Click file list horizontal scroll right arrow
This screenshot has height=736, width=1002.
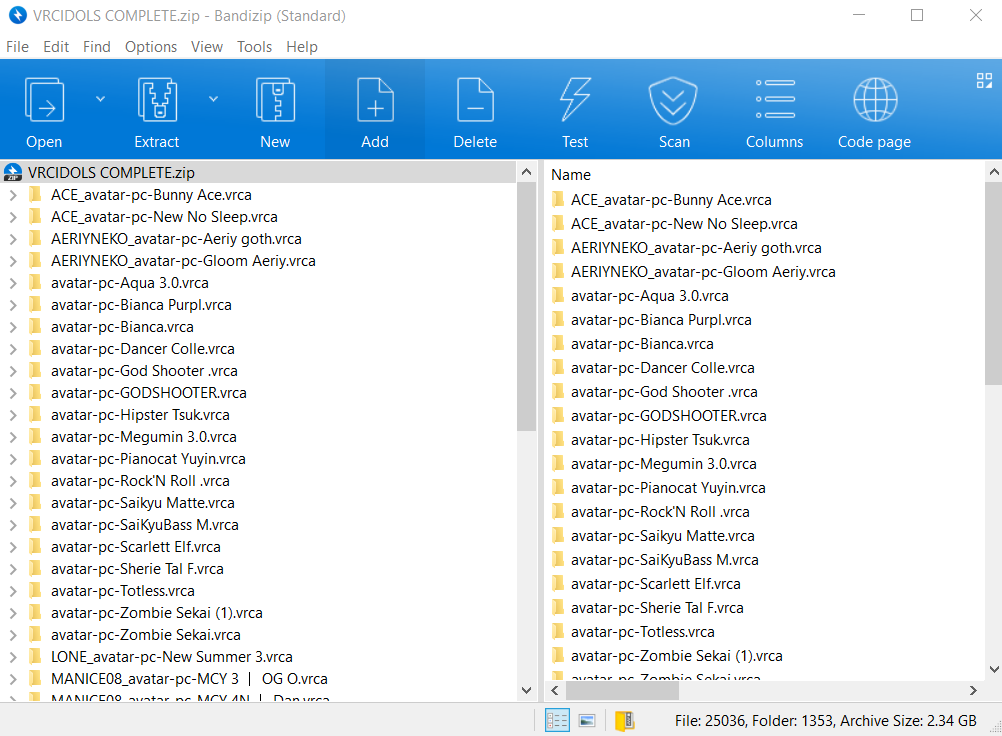(973, 691)
